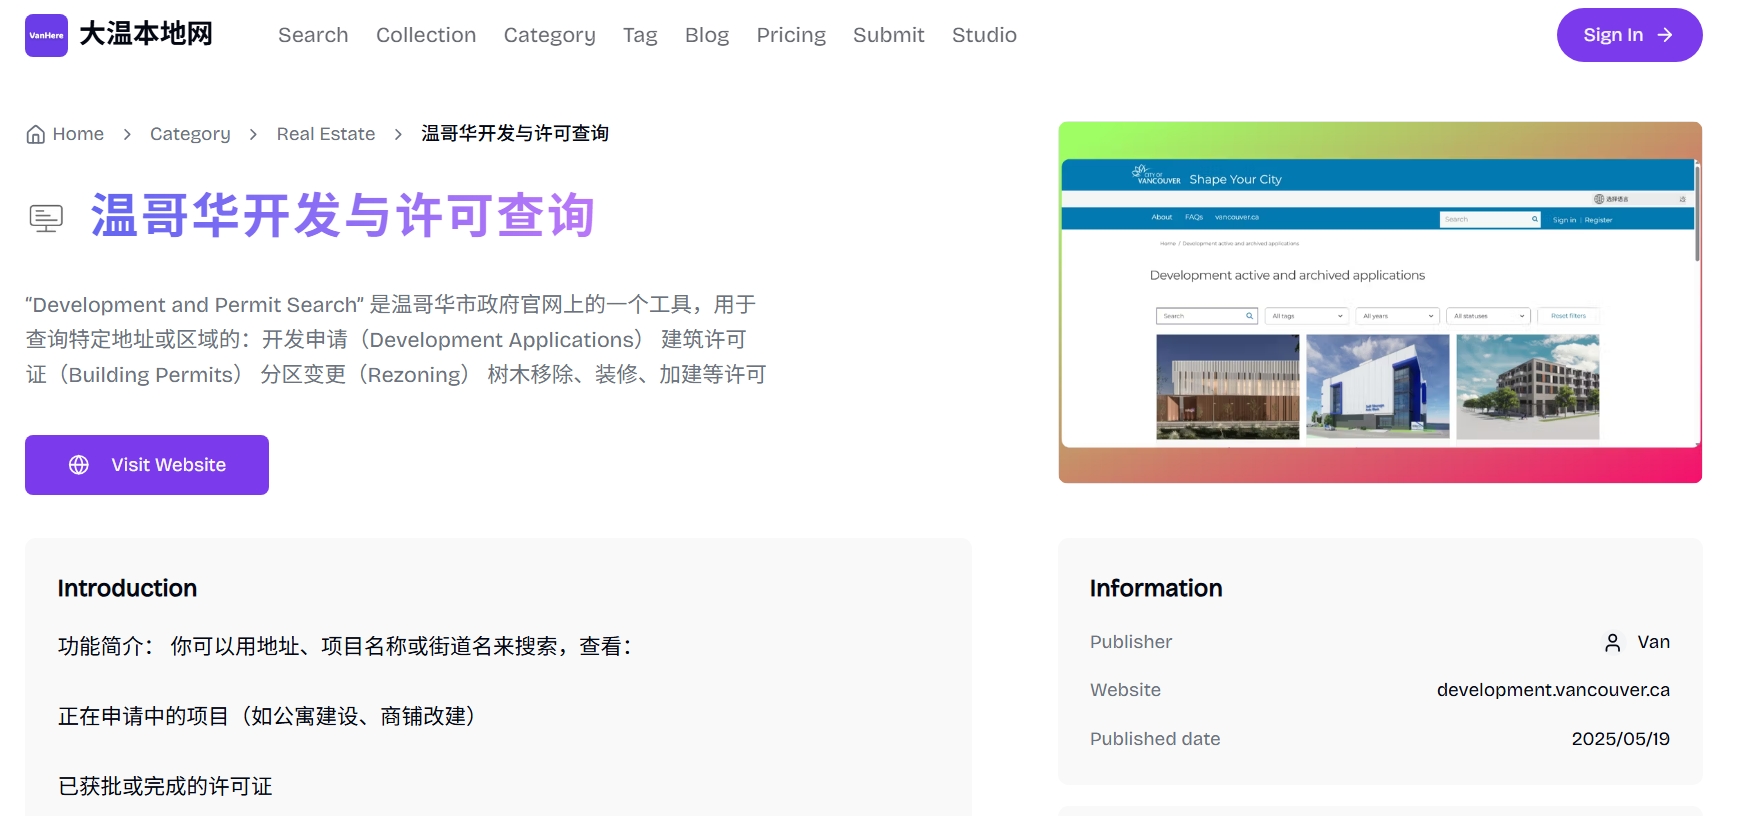
Task: Click the globe icon on Visit Website
Action: click(x=79, y=465)
